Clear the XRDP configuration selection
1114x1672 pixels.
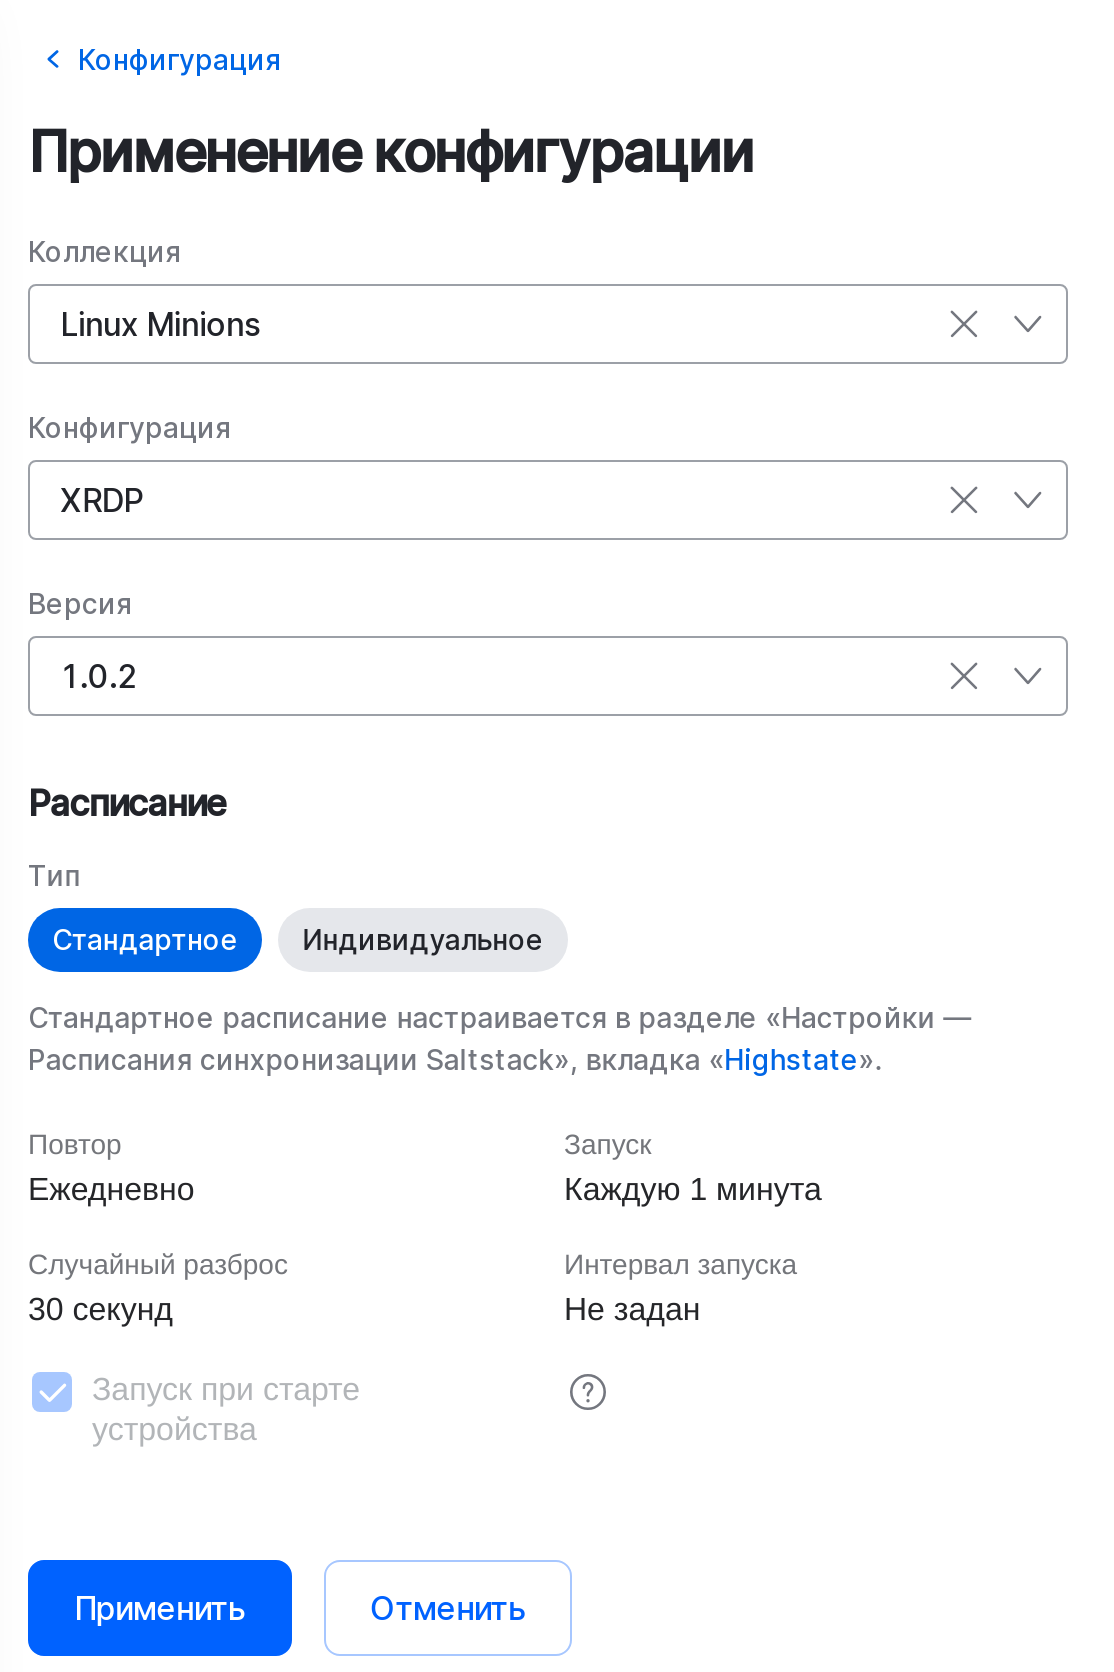click(963, 500)
